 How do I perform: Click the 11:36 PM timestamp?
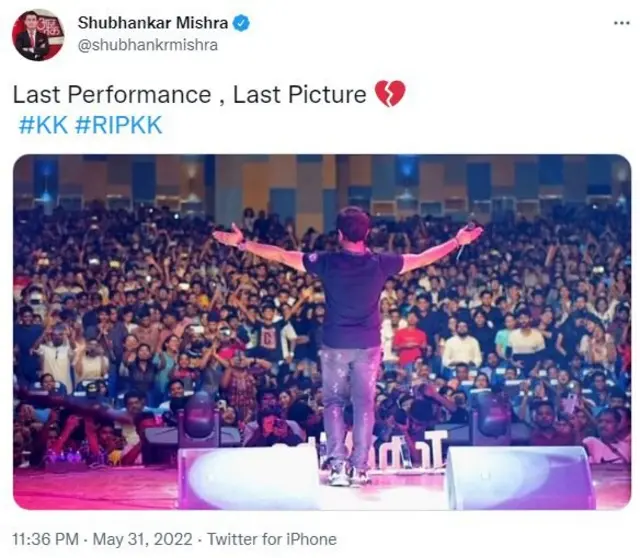pyautogui.click(x=45, y=539)
